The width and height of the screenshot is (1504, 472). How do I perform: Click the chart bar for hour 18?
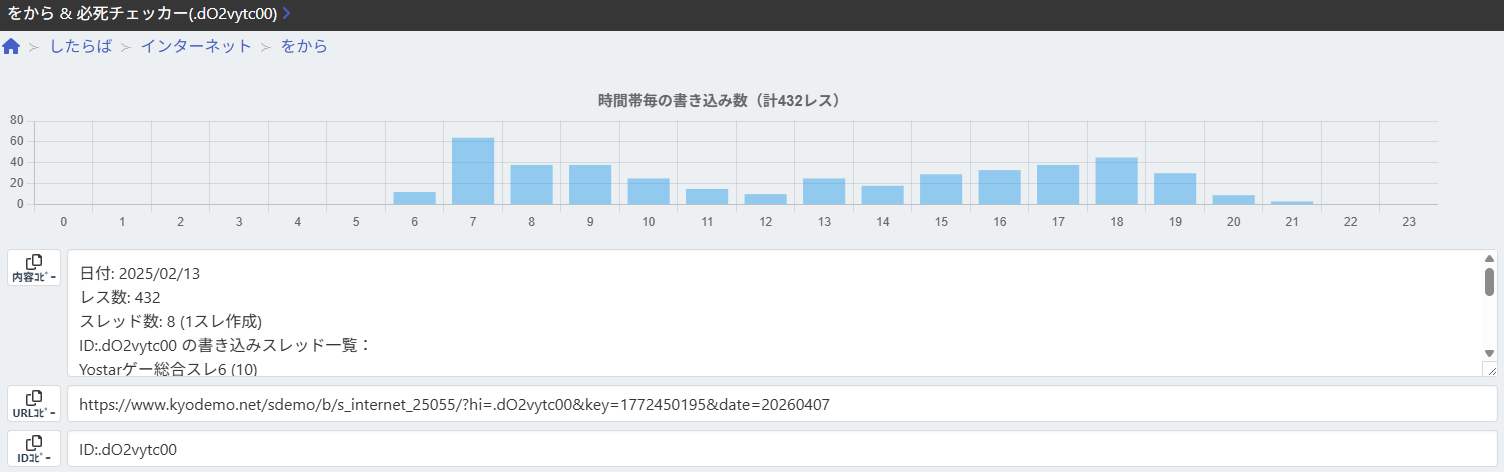pyautogui.click(x=1116, y=181)
